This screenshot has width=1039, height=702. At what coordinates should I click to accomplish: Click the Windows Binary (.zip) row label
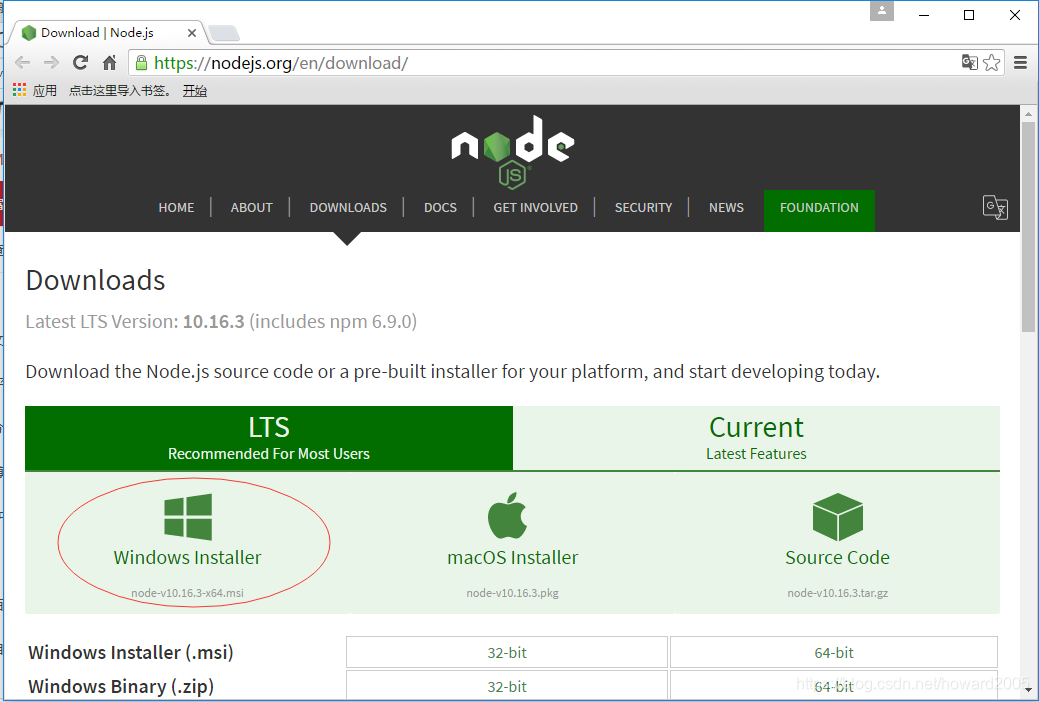click(x=121, y=686)
